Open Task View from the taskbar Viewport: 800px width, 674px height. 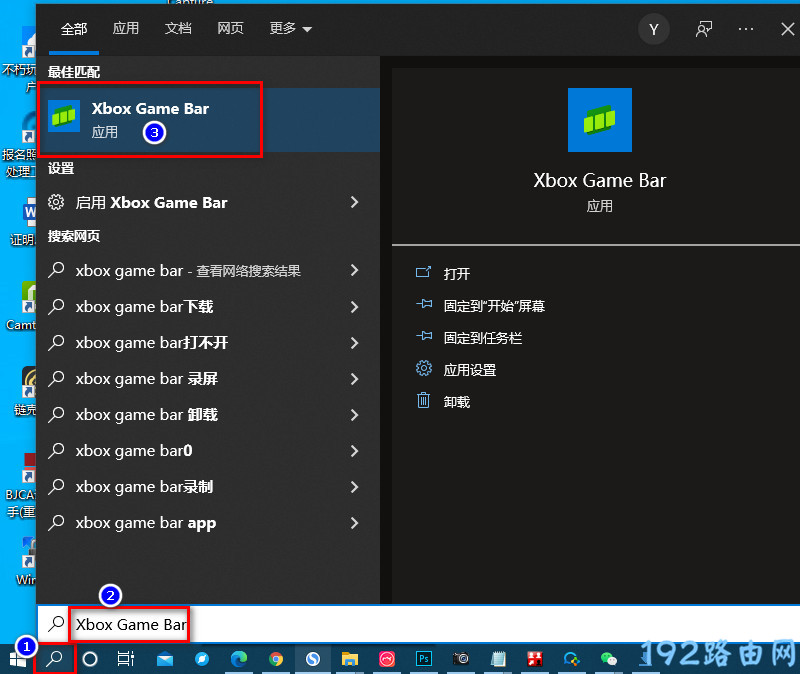(125, 658)
